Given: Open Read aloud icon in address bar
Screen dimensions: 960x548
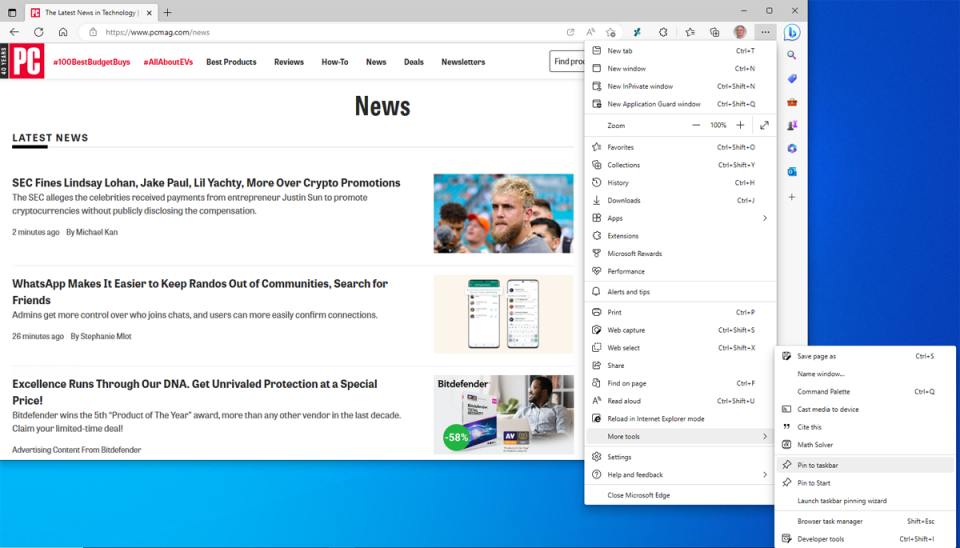Looking at the screenshot, I should 590,32.
